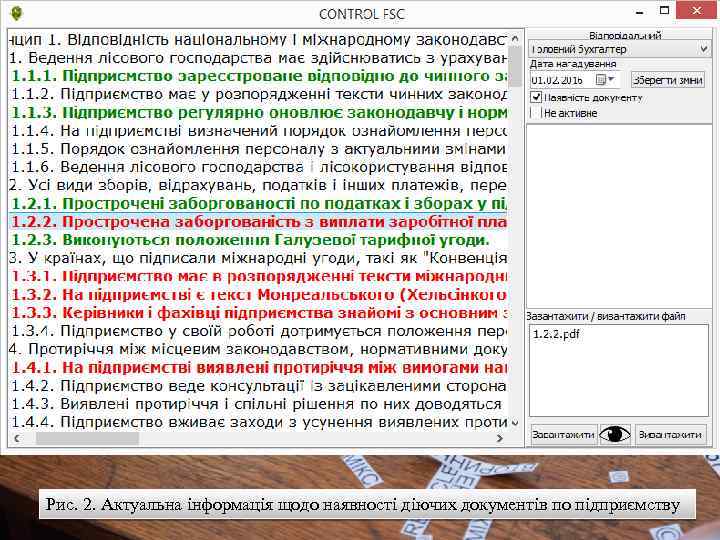Select row 1.2.2. Прострочена заборгованість з виплати
Screen dimensions: 720x540
pyautogui.click(x=258, y=222)
